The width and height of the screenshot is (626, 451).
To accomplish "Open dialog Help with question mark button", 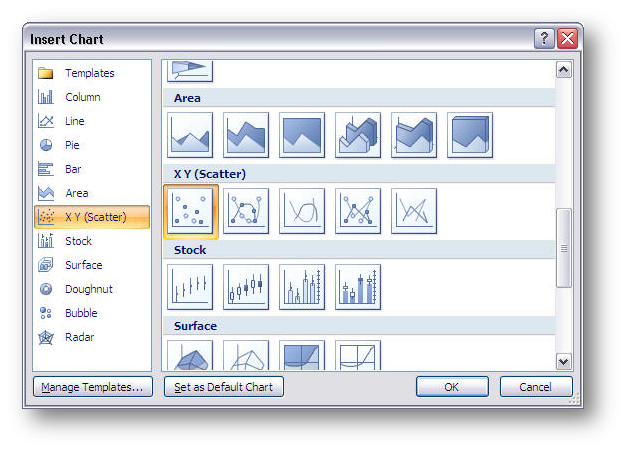I will 545,39.
